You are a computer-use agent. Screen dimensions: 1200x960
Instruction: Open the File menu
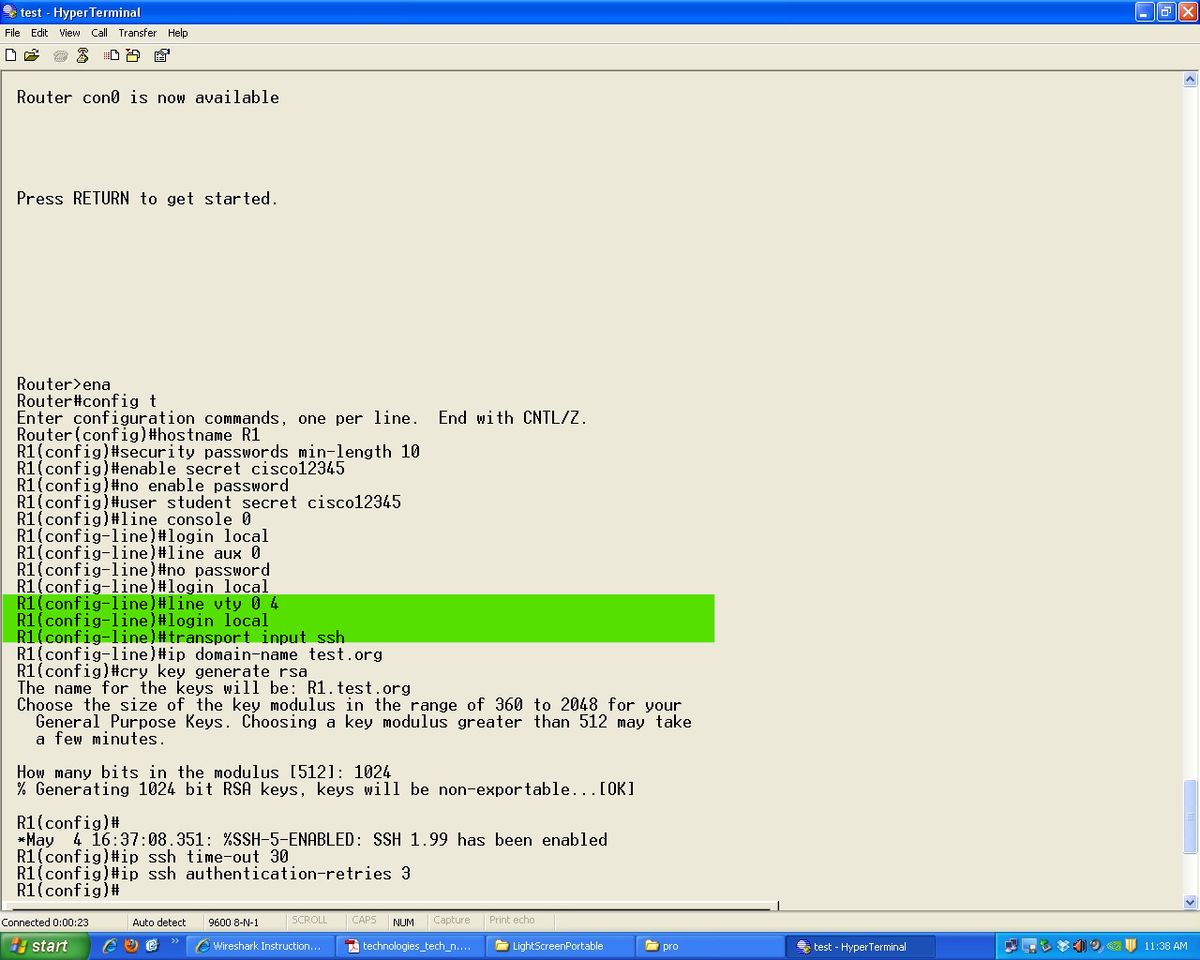[x=12, y=33]
